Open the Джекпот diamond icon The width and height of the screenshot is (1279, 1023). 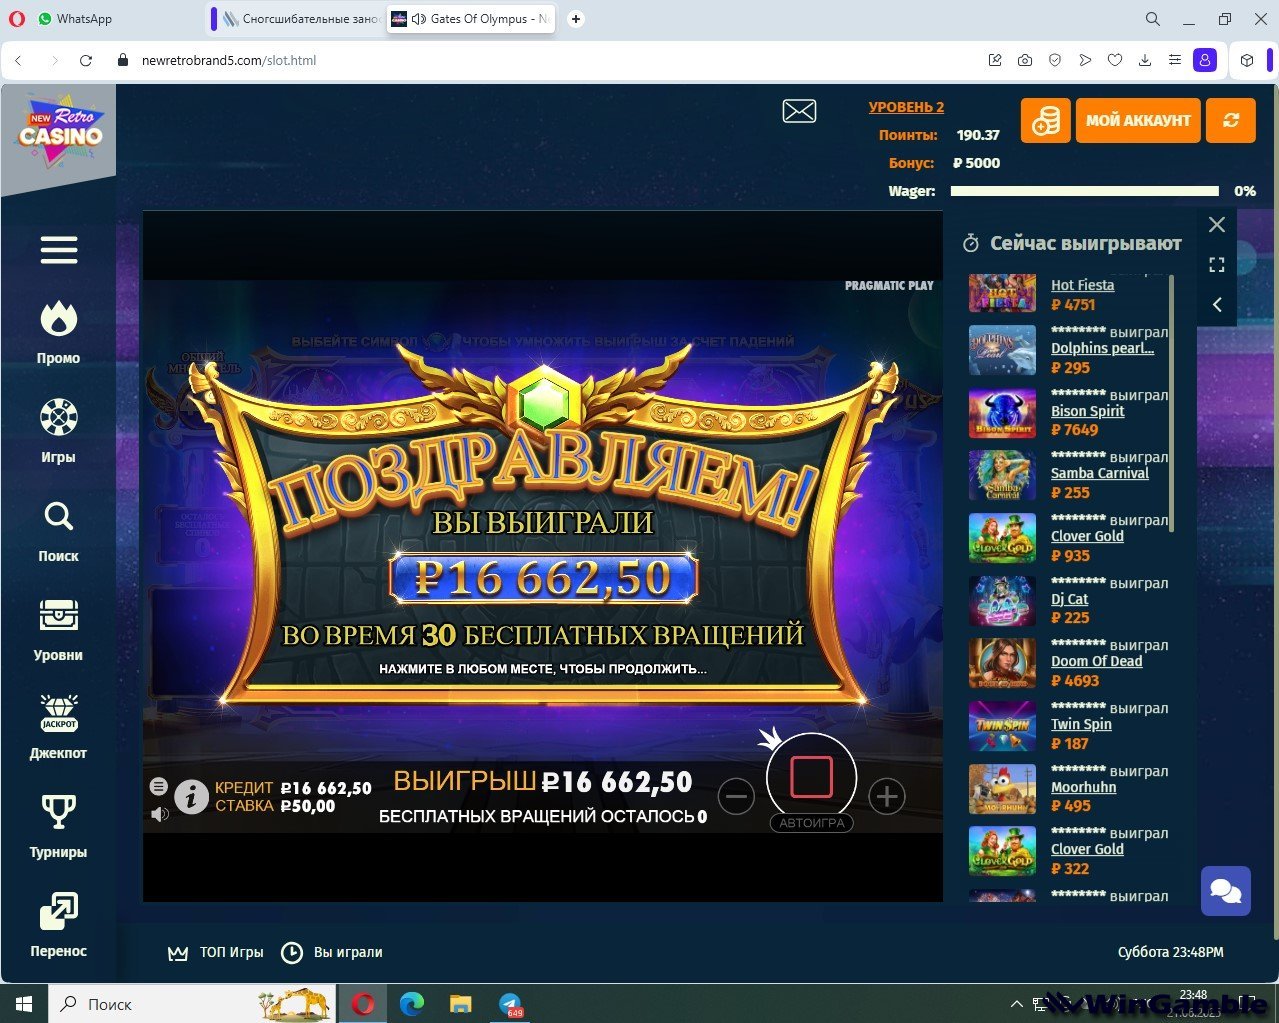point(58,714)
